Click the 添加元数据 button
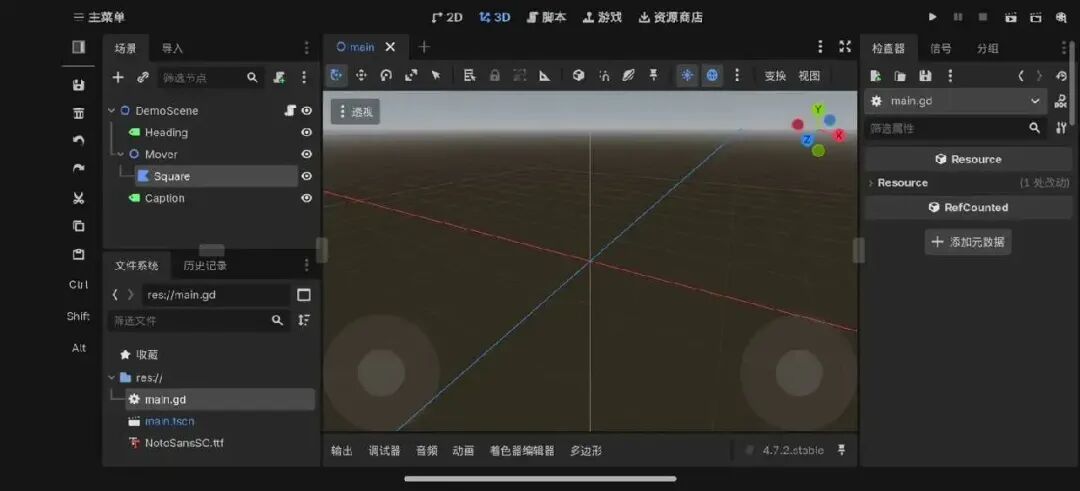 [x=968, y=242]
